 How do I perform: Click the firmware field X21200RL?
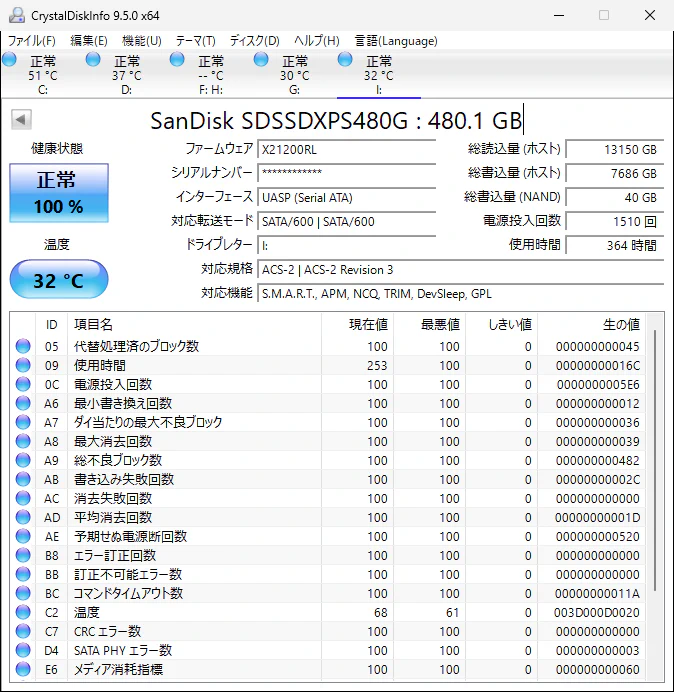click(x=347, y=150)
